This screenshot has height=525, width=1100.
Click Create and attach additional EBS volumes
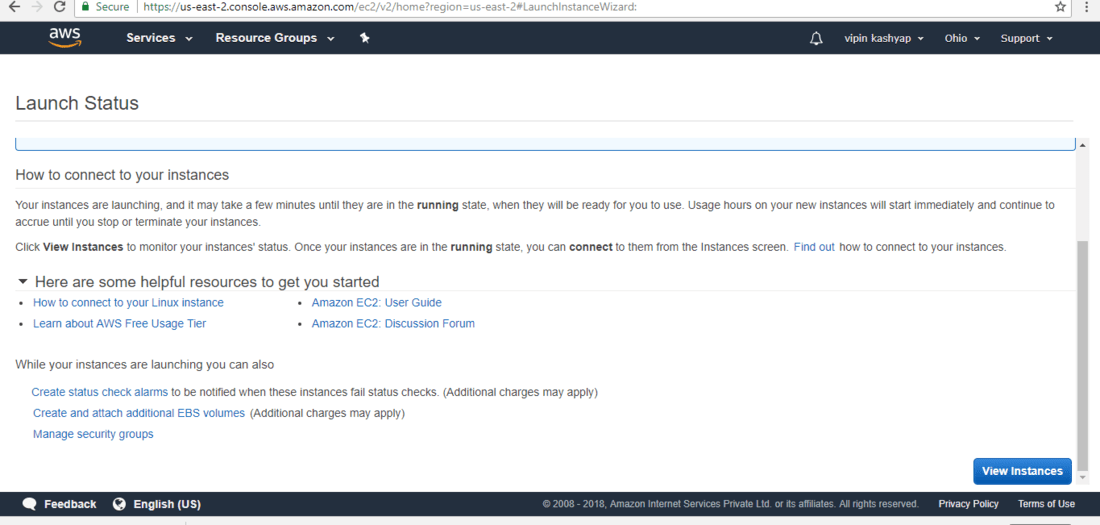coord(139,413)
